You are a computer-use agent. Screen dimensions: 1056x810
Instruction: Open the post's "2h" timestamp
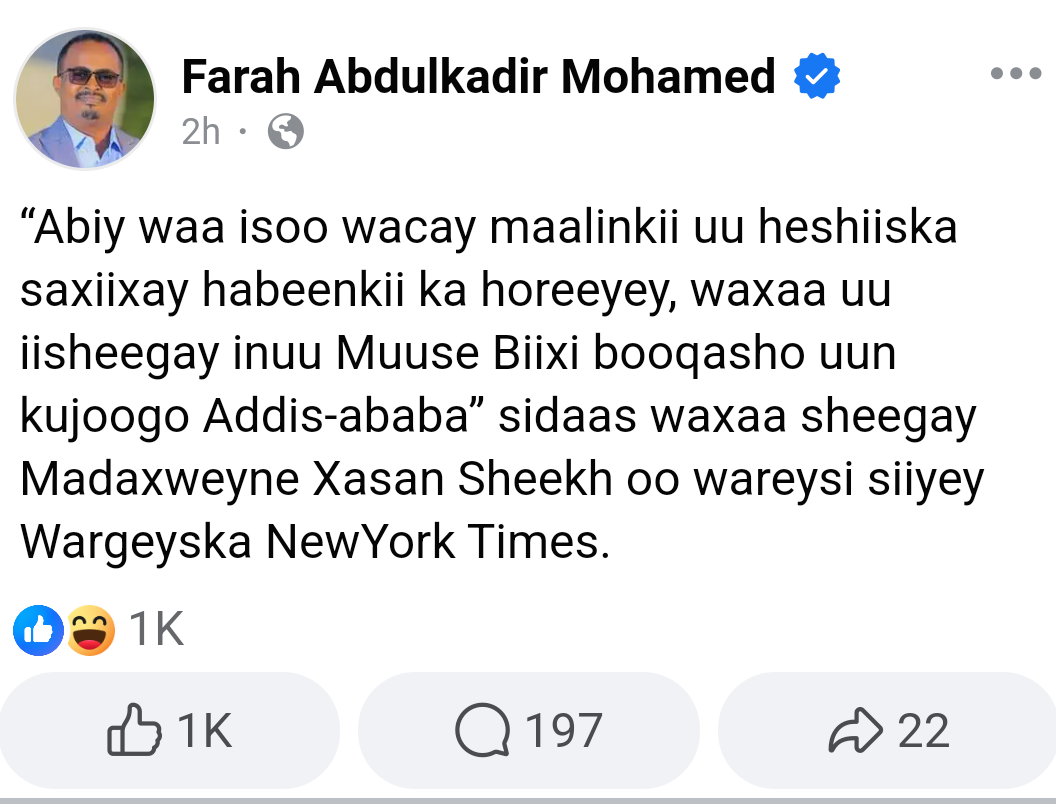201,131
